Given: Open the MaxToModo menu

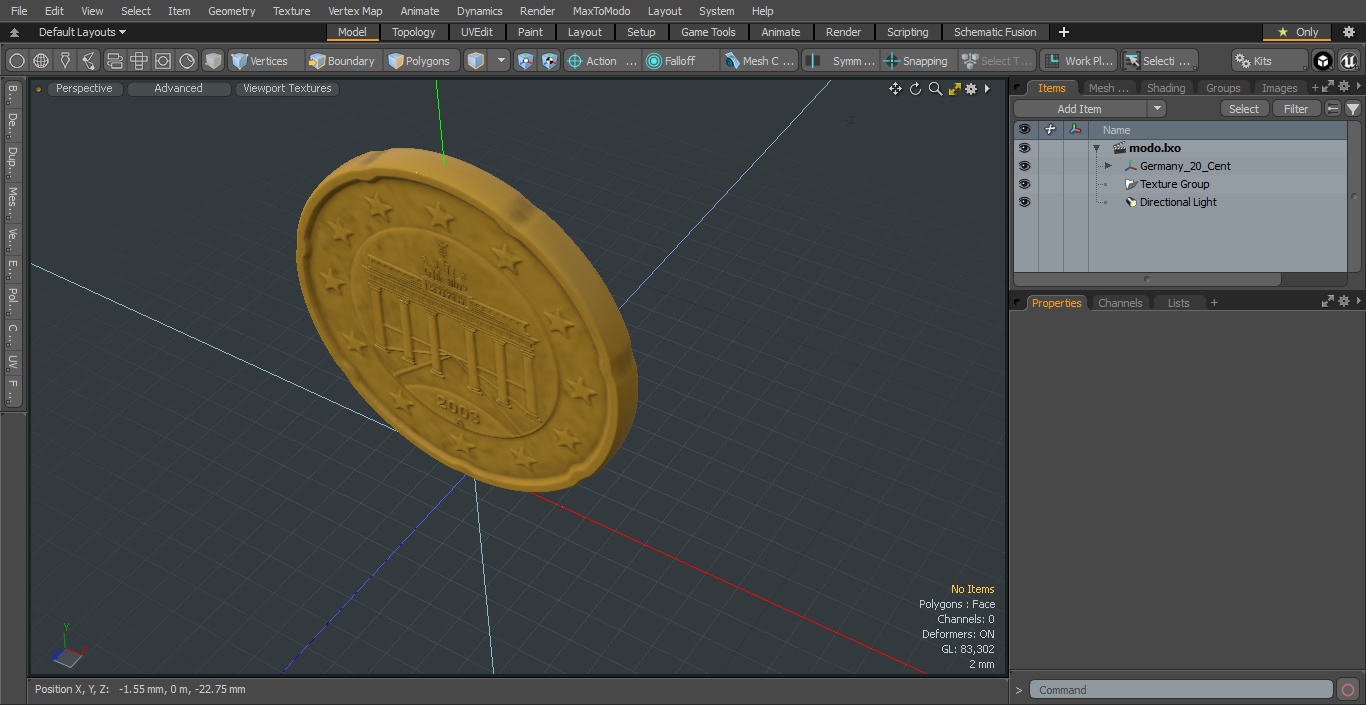Looking at the screenshot, I should 601,11.
